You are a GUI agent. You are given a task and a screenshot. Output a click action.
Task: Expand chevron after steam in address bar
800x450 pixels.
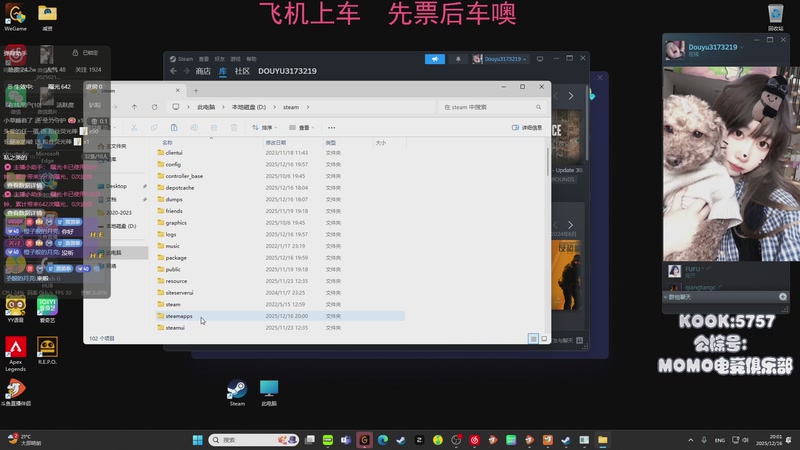click(308, 107)
